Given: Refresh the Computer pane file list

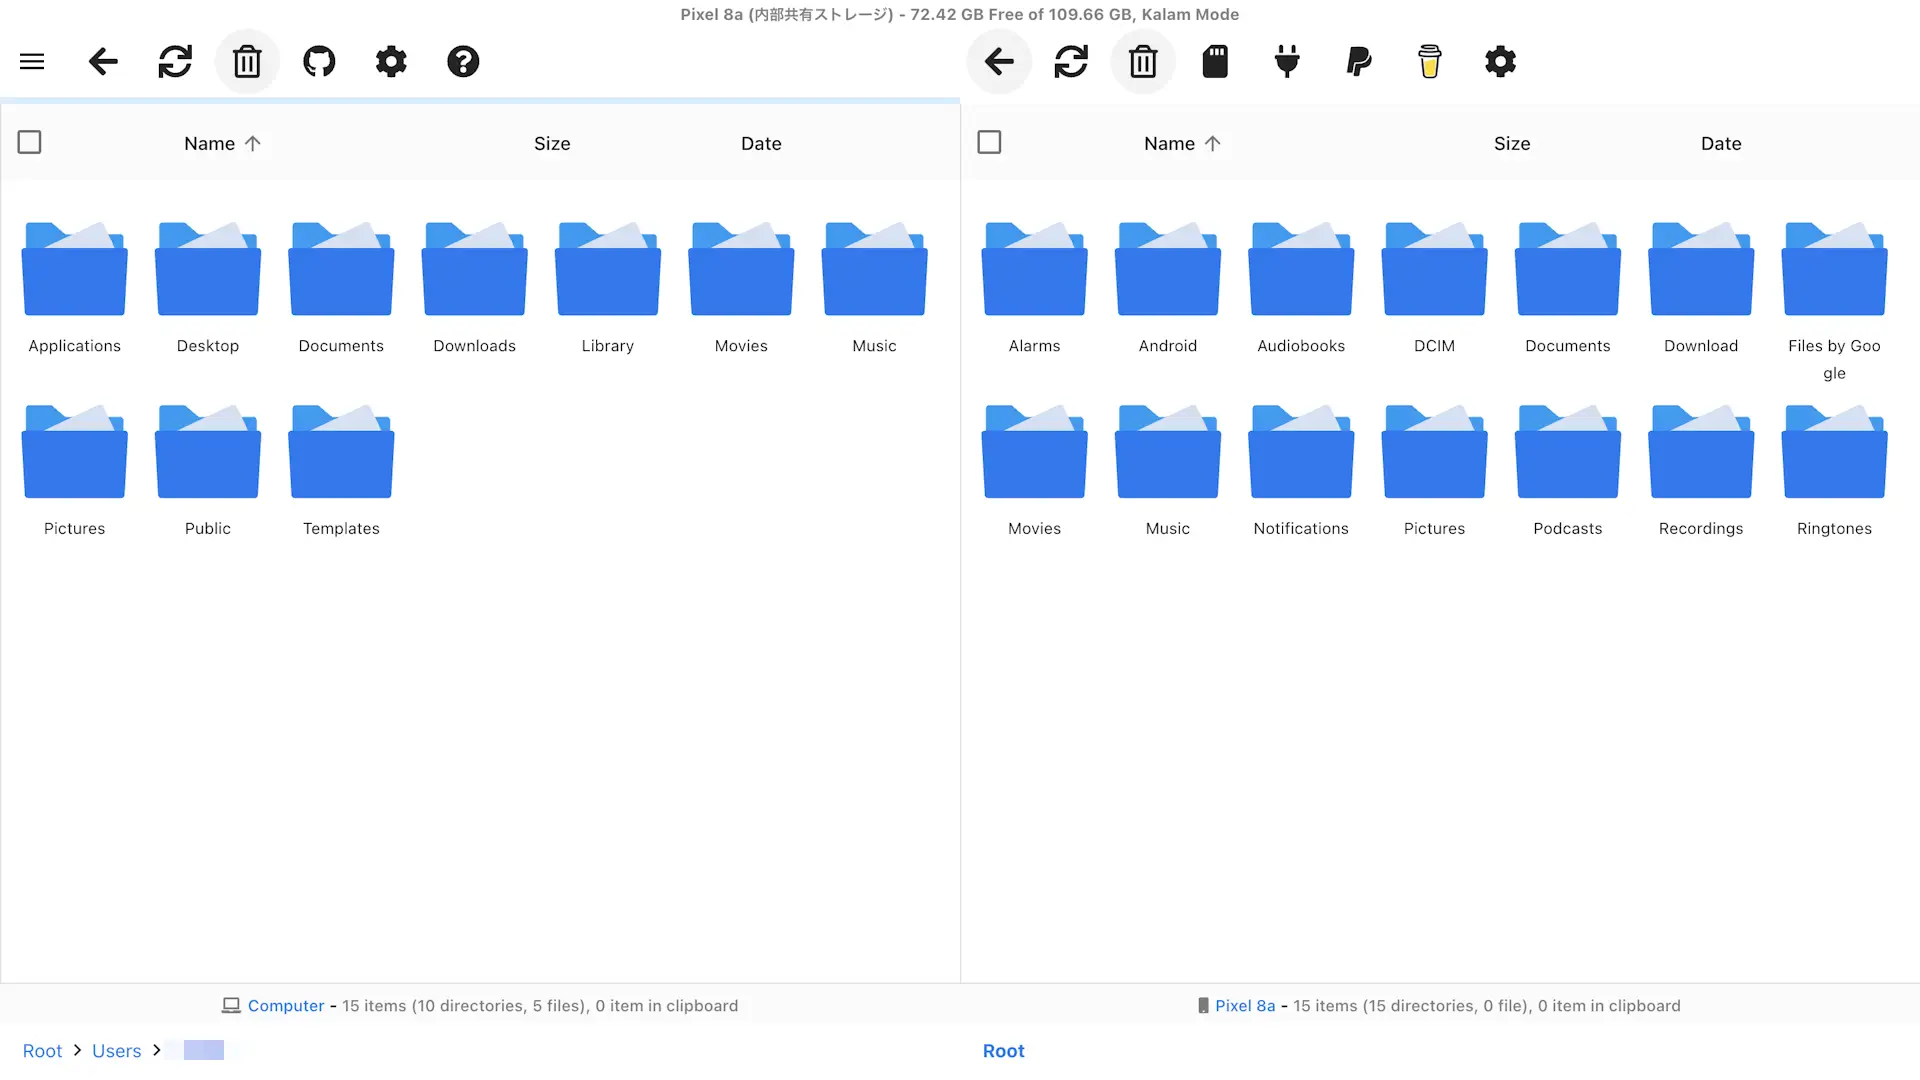Looking at the screenshot, I should (x=175, y=62).
